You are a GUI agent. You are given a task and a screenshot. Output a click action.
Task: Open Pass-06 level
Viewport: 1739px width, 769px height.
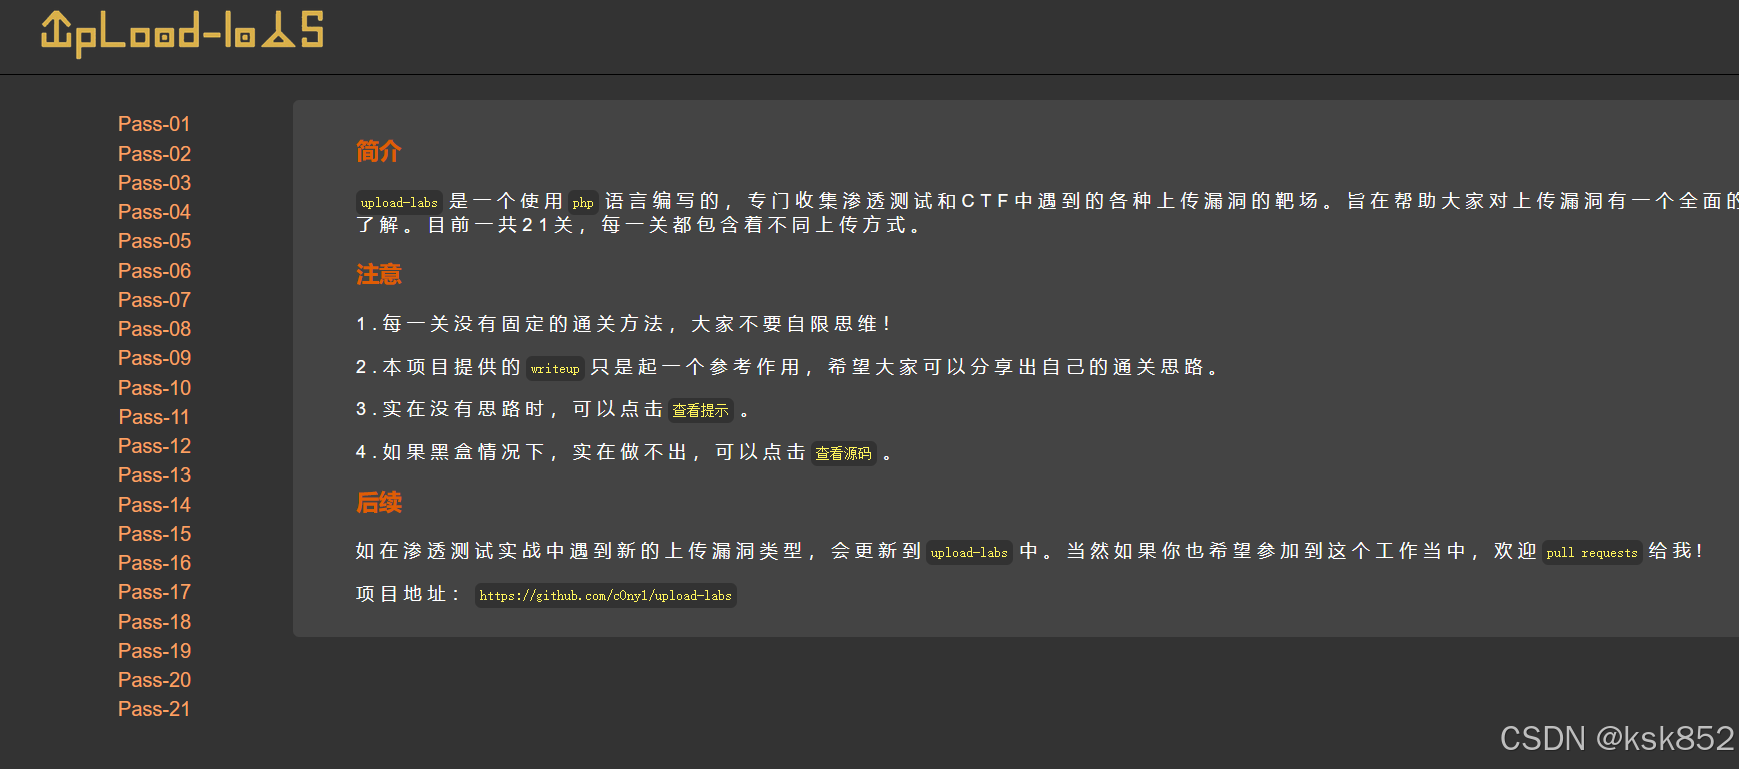click(x=154, y=271)
